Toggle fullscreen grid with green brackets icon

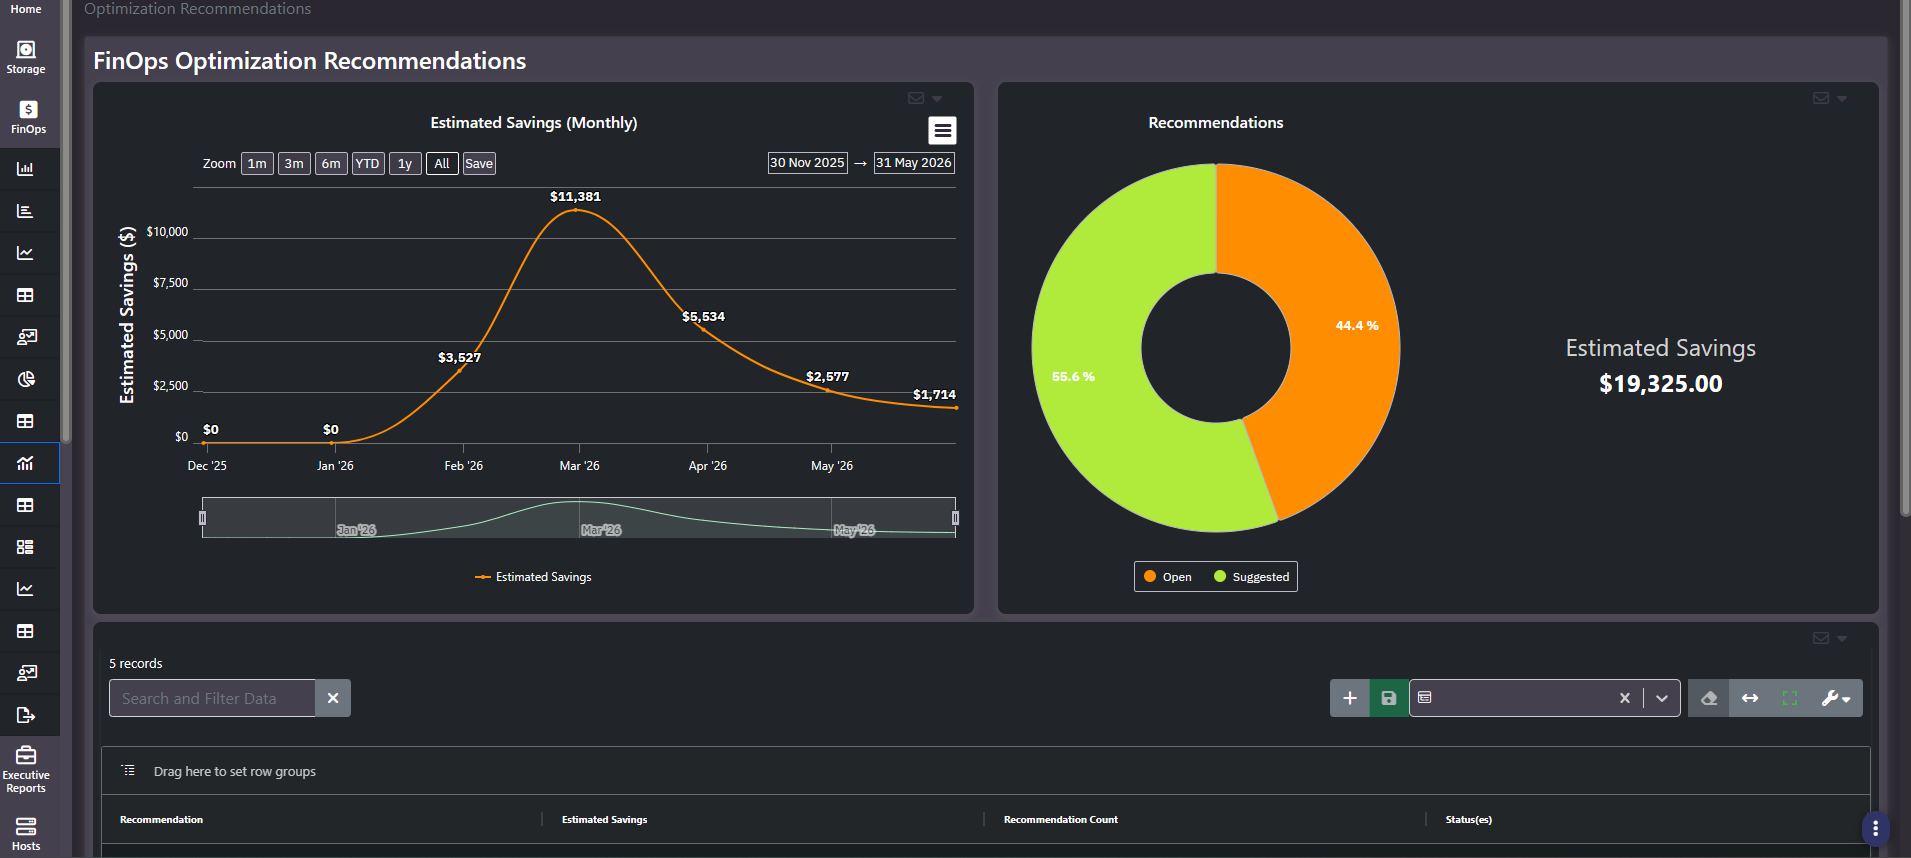tap(1790, 698)
